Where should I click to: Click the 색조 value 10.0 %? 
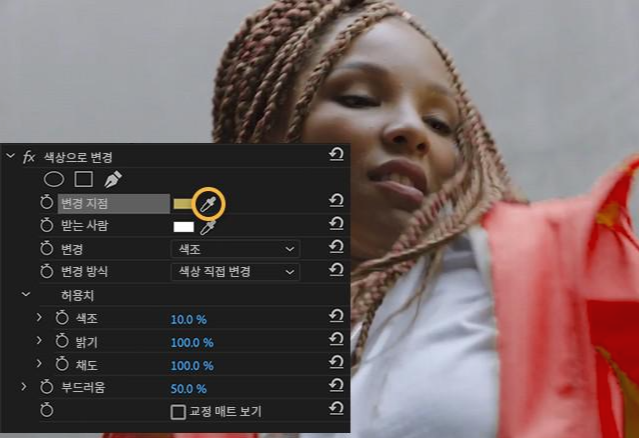coord(188,319)
